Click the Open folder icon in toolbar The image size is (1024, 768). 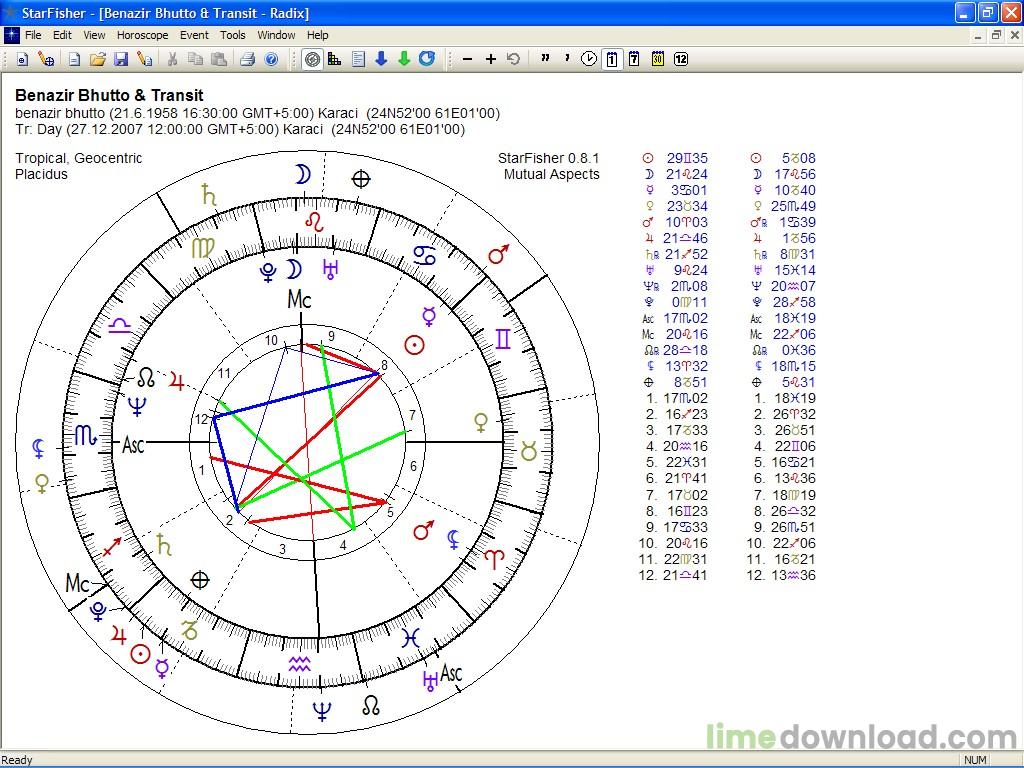[x=98, y=59]
